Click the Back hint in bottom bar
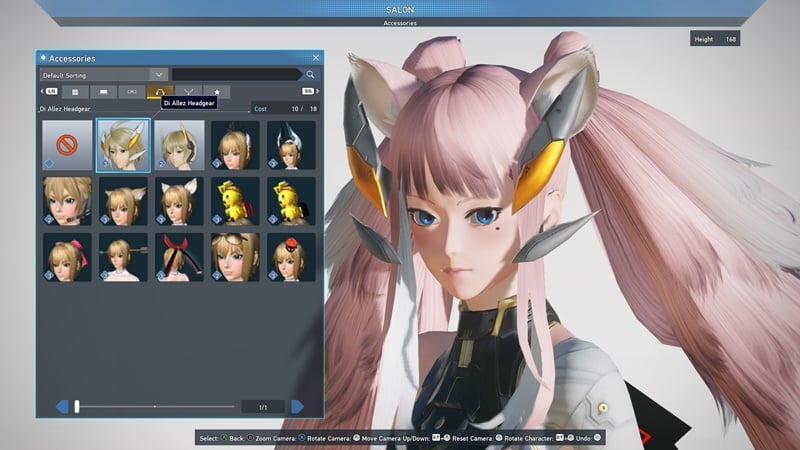The height and width of the screenshot is (450, 800). point(241,438)
